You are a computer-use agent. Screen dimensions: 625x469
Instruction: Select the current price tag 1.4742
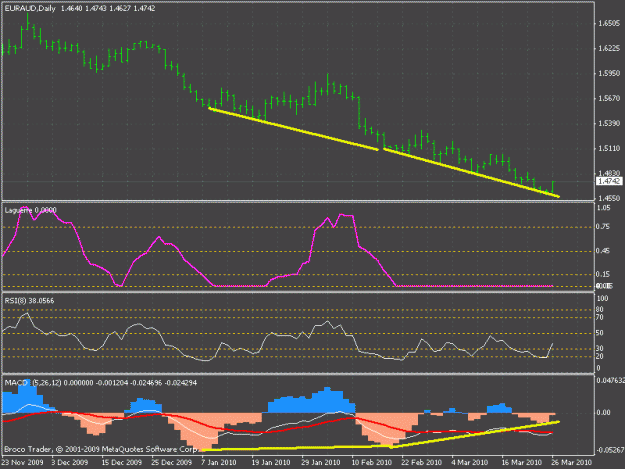coord(609,182)
